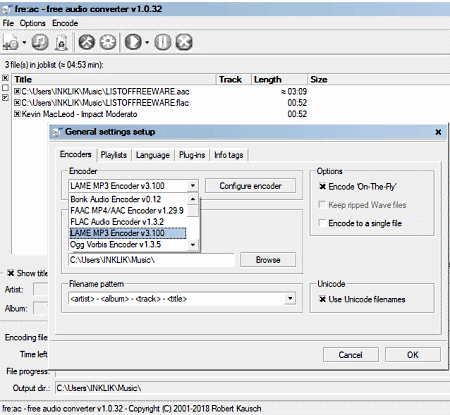Choose FLAC Audio Encoder v1.3.2
This screenshot has height=415, width=450.
[x=128, y=222]
